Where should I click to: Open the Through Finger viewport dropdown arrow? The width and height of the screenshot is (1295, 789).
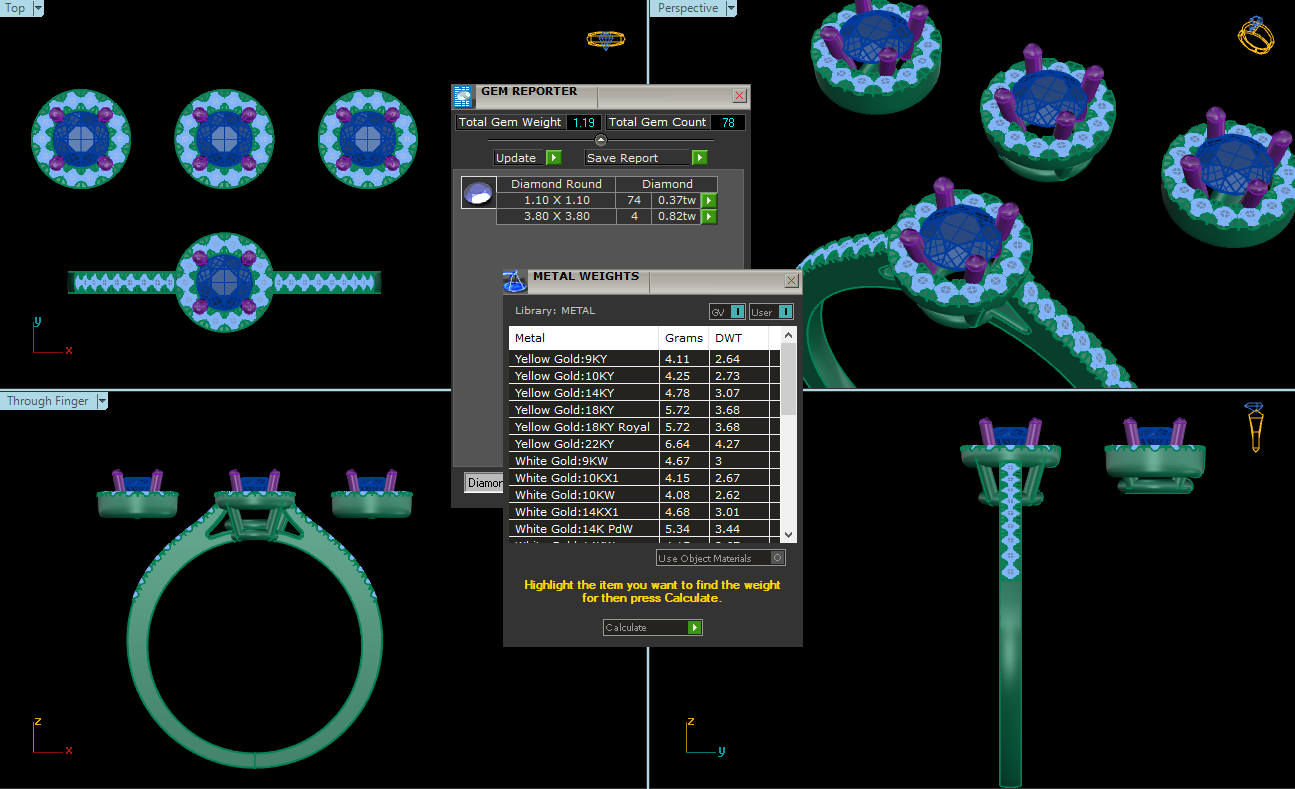pos(102,401)
